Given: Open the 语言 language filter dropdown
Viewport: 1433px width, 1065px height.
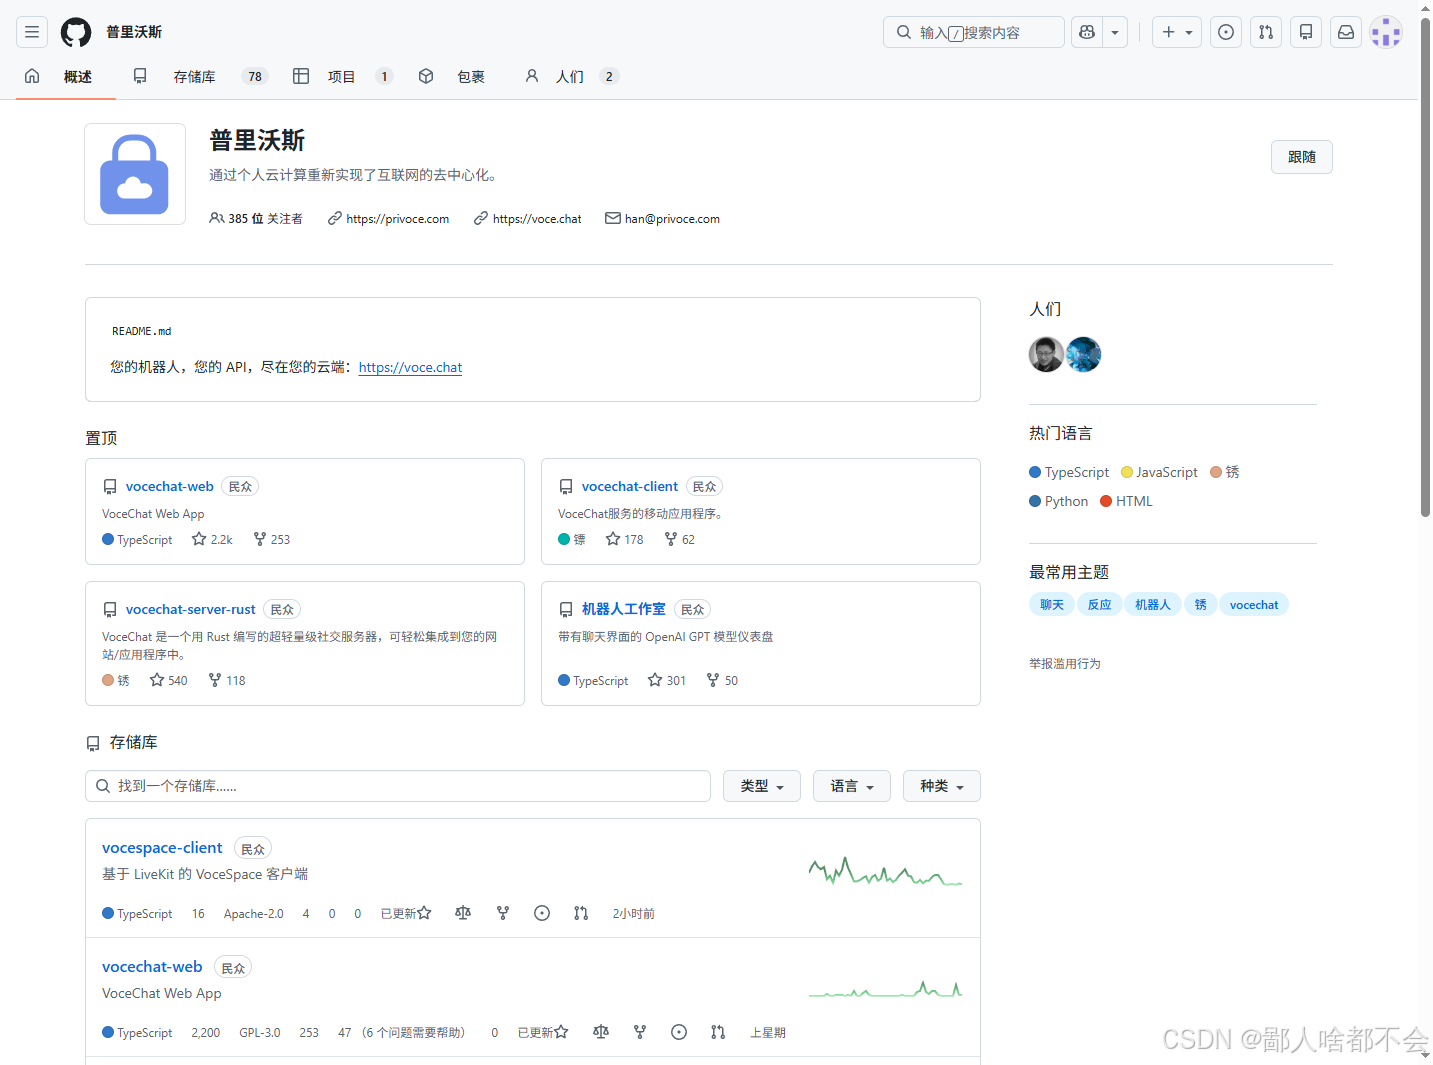Looking at the screenshot, I should [851, 786].
